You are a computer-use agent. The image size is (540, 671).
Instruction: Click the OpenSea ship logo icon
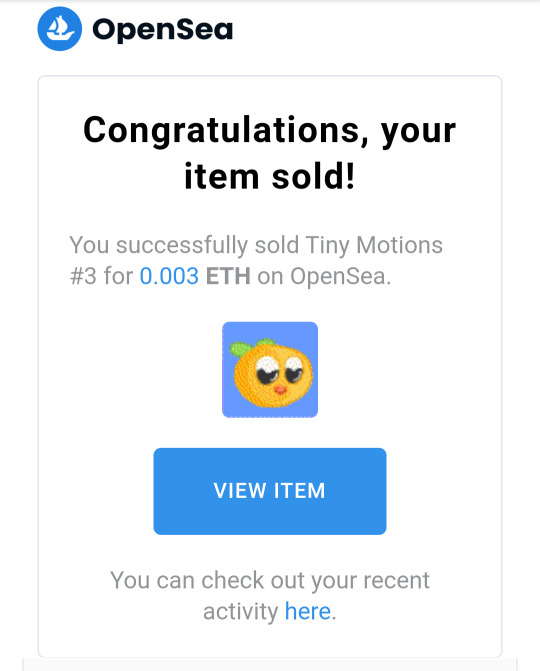click(59, 29)
